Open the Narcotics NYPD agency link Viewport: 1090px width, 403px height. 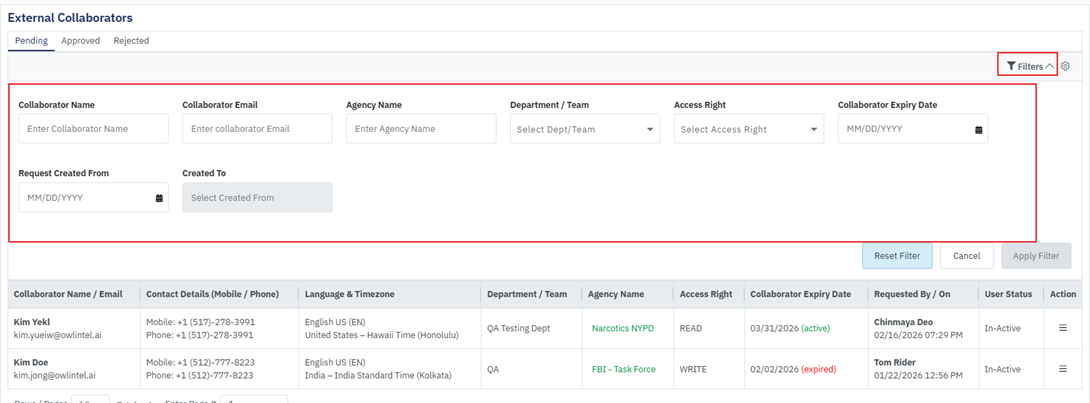coord(623,327)
